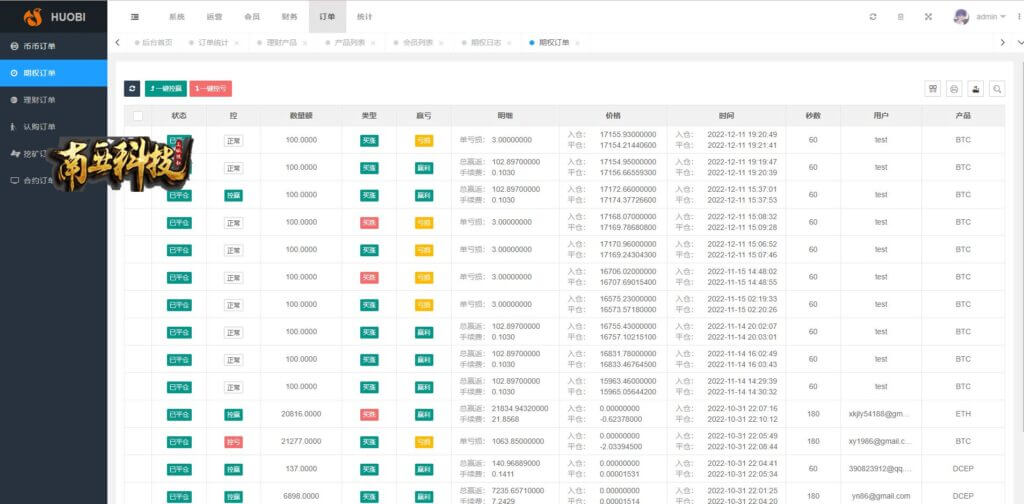1024x504 pixels.
Task: Click the 币币订单 sidebar icon
Action: [14, 46]
